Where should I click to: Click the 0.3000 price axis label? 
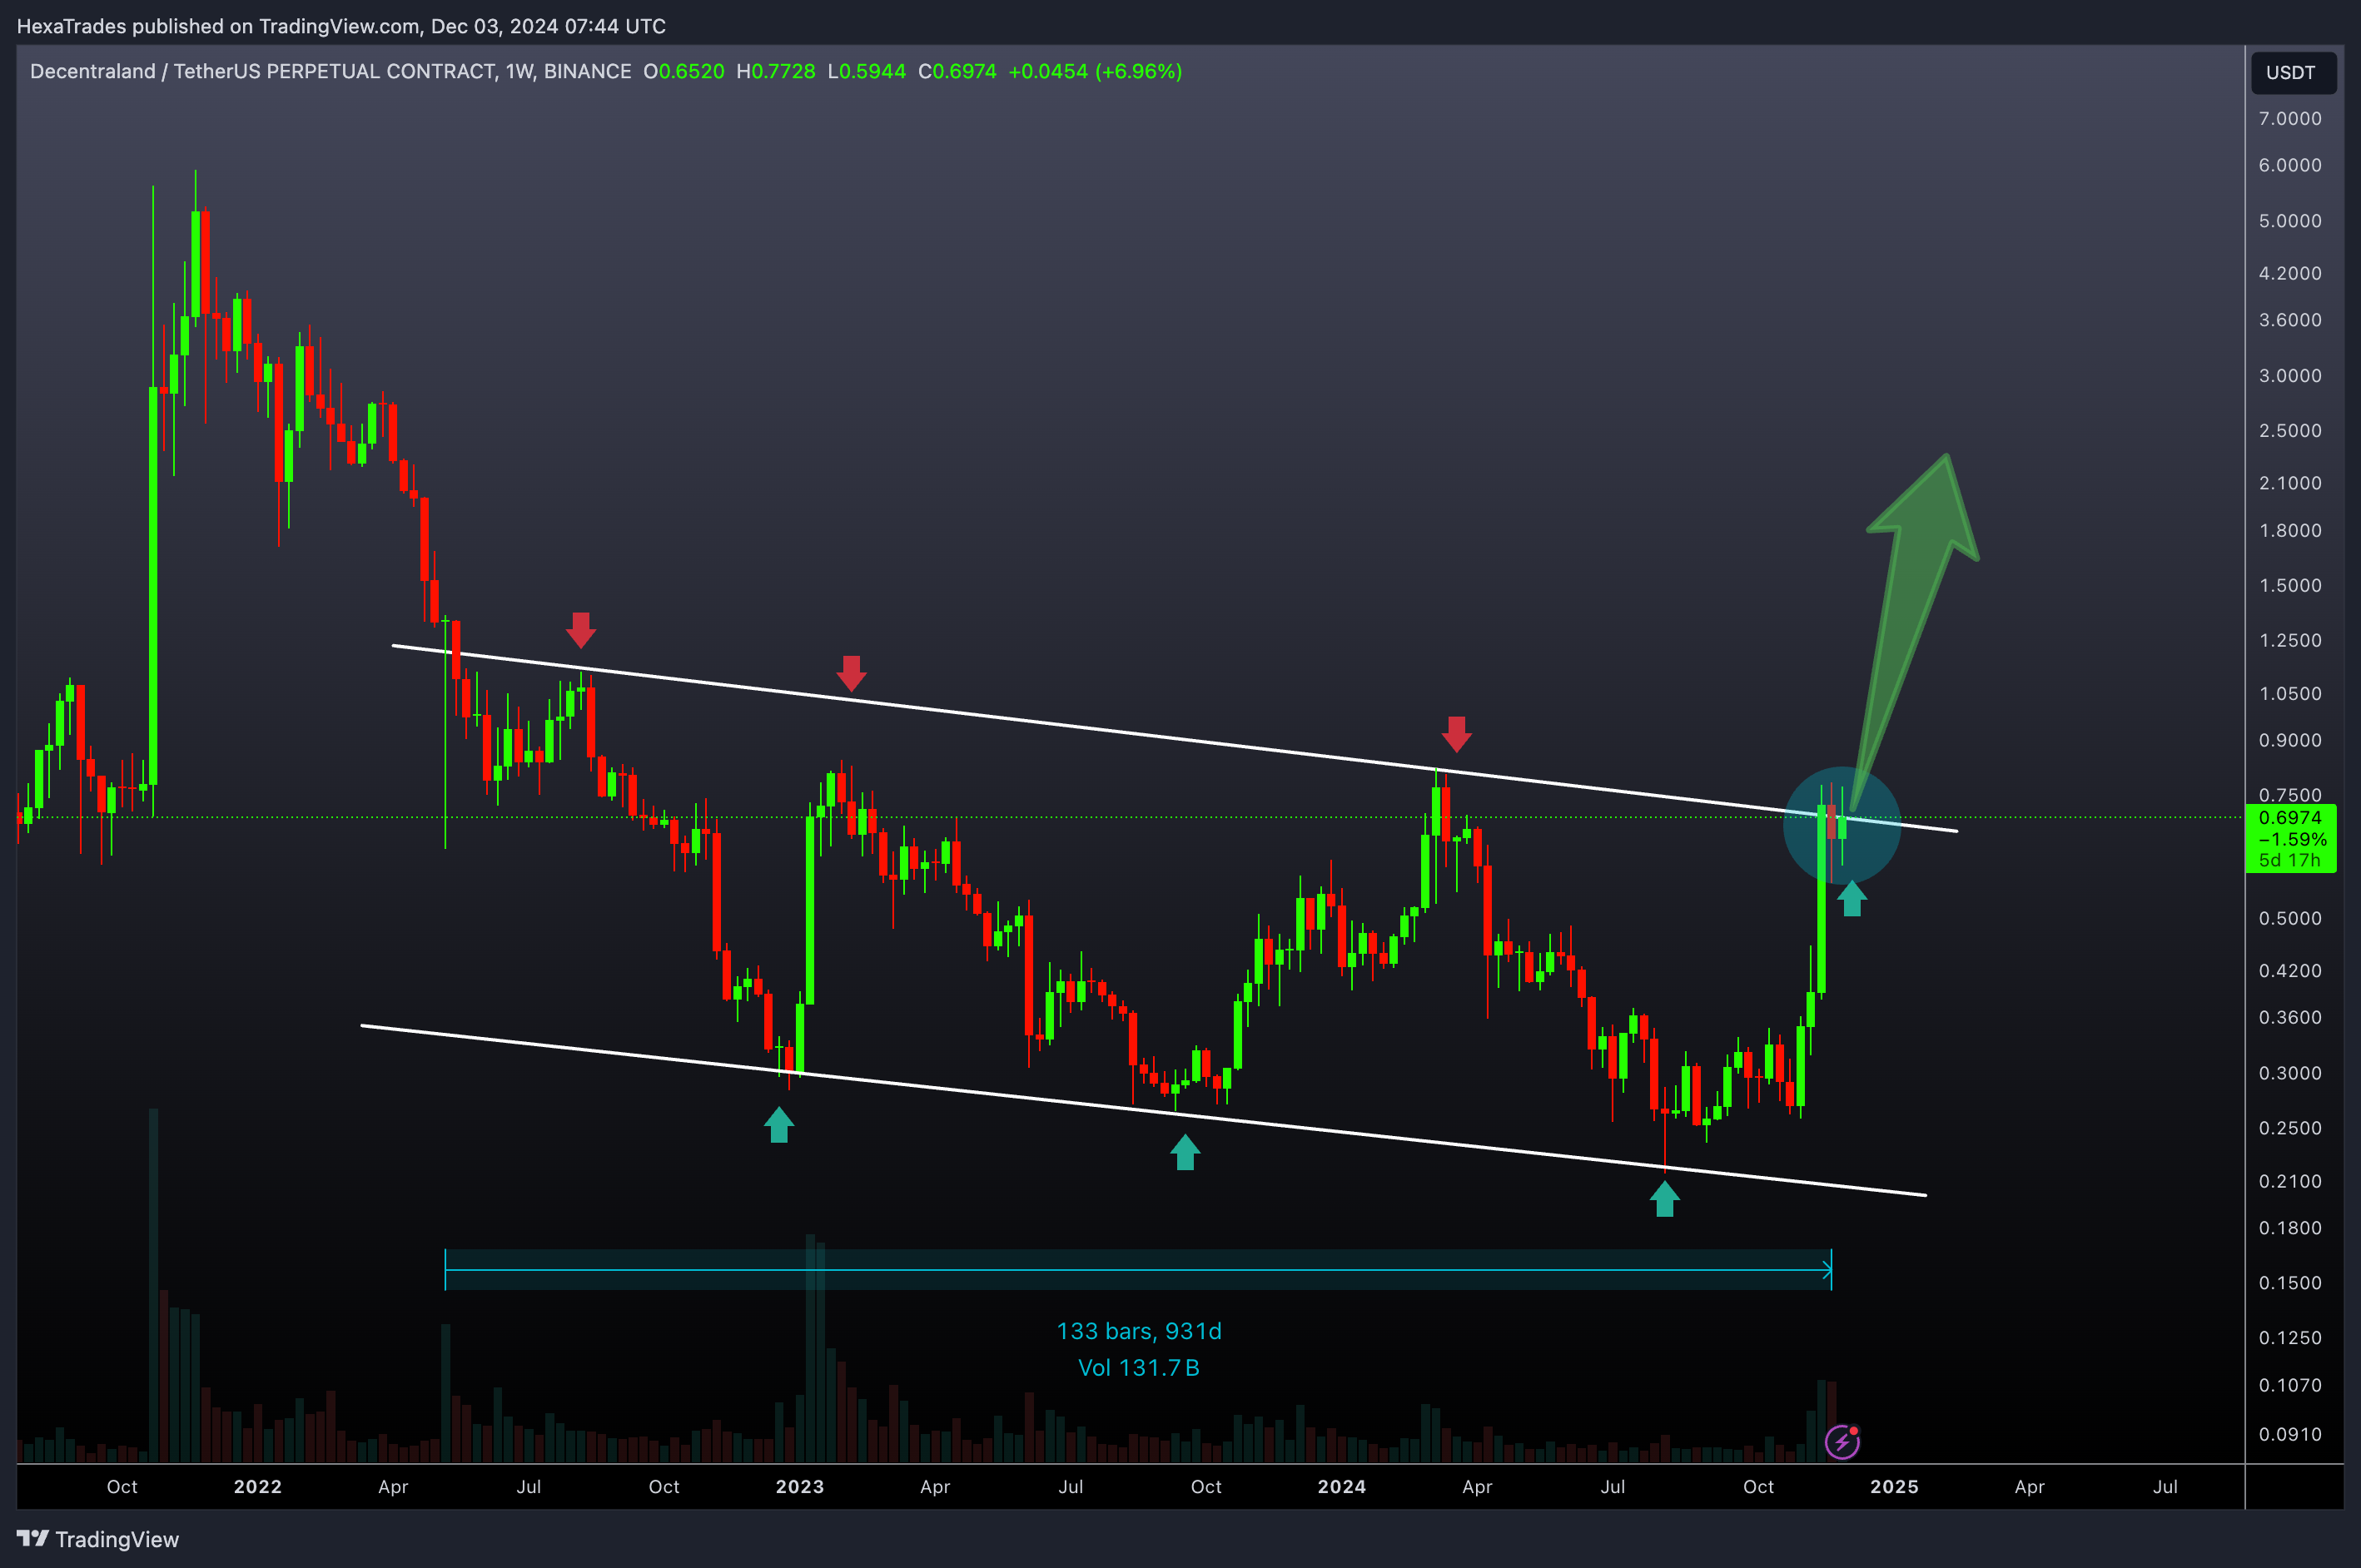tap(2290, 1074)
